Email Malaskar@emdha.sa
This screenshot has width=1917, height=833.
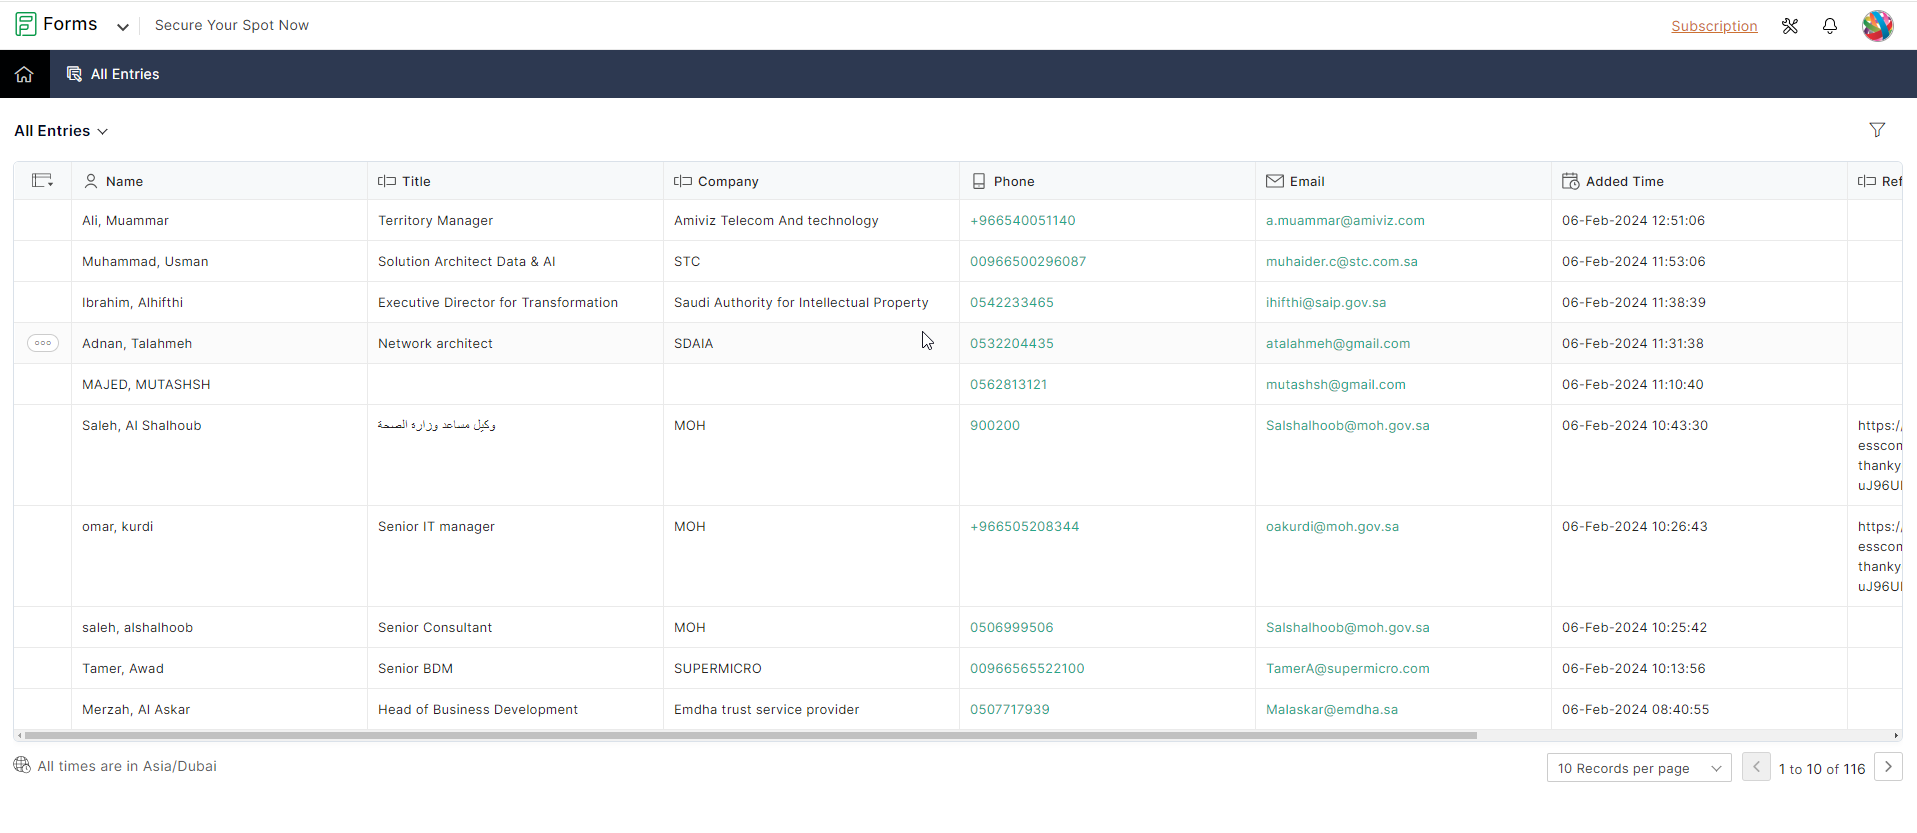click(1331, 709)
